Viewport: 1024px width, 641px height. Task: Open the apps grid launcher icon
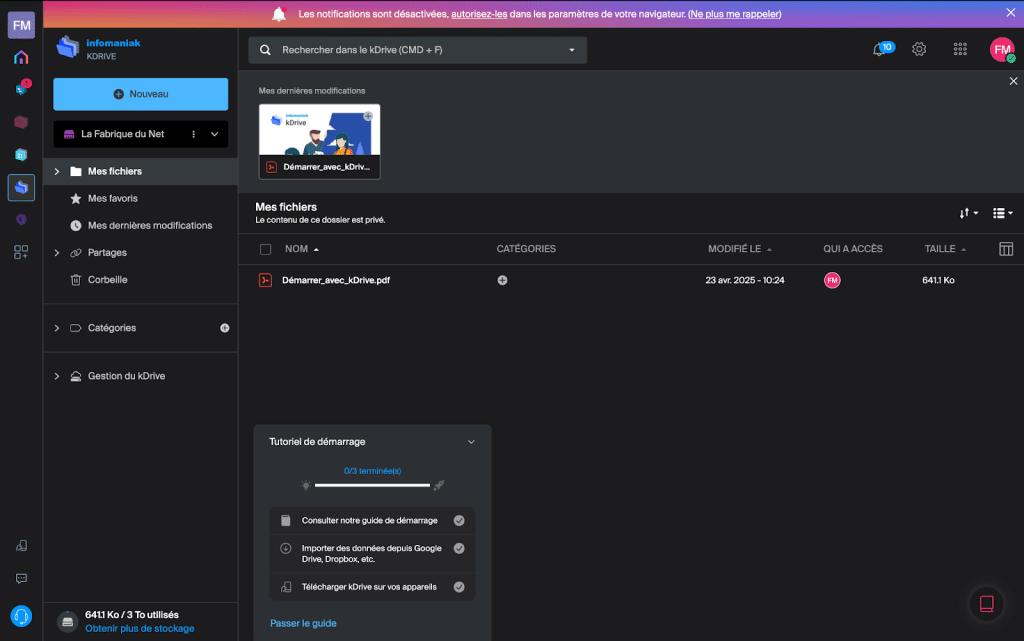tap(960, 49)
